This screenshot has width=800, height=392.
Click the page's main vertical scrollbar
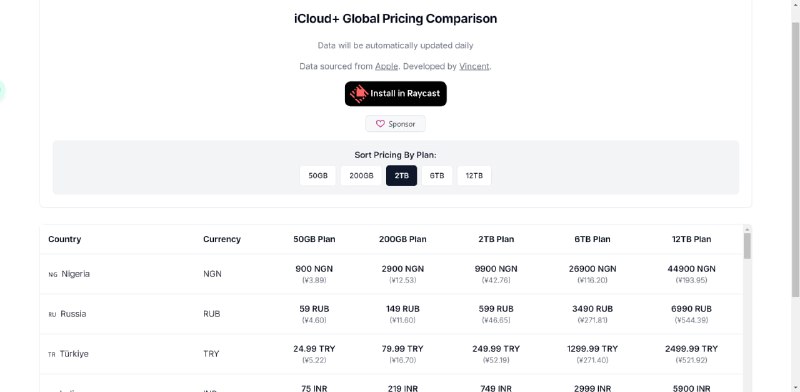(795, 158)
